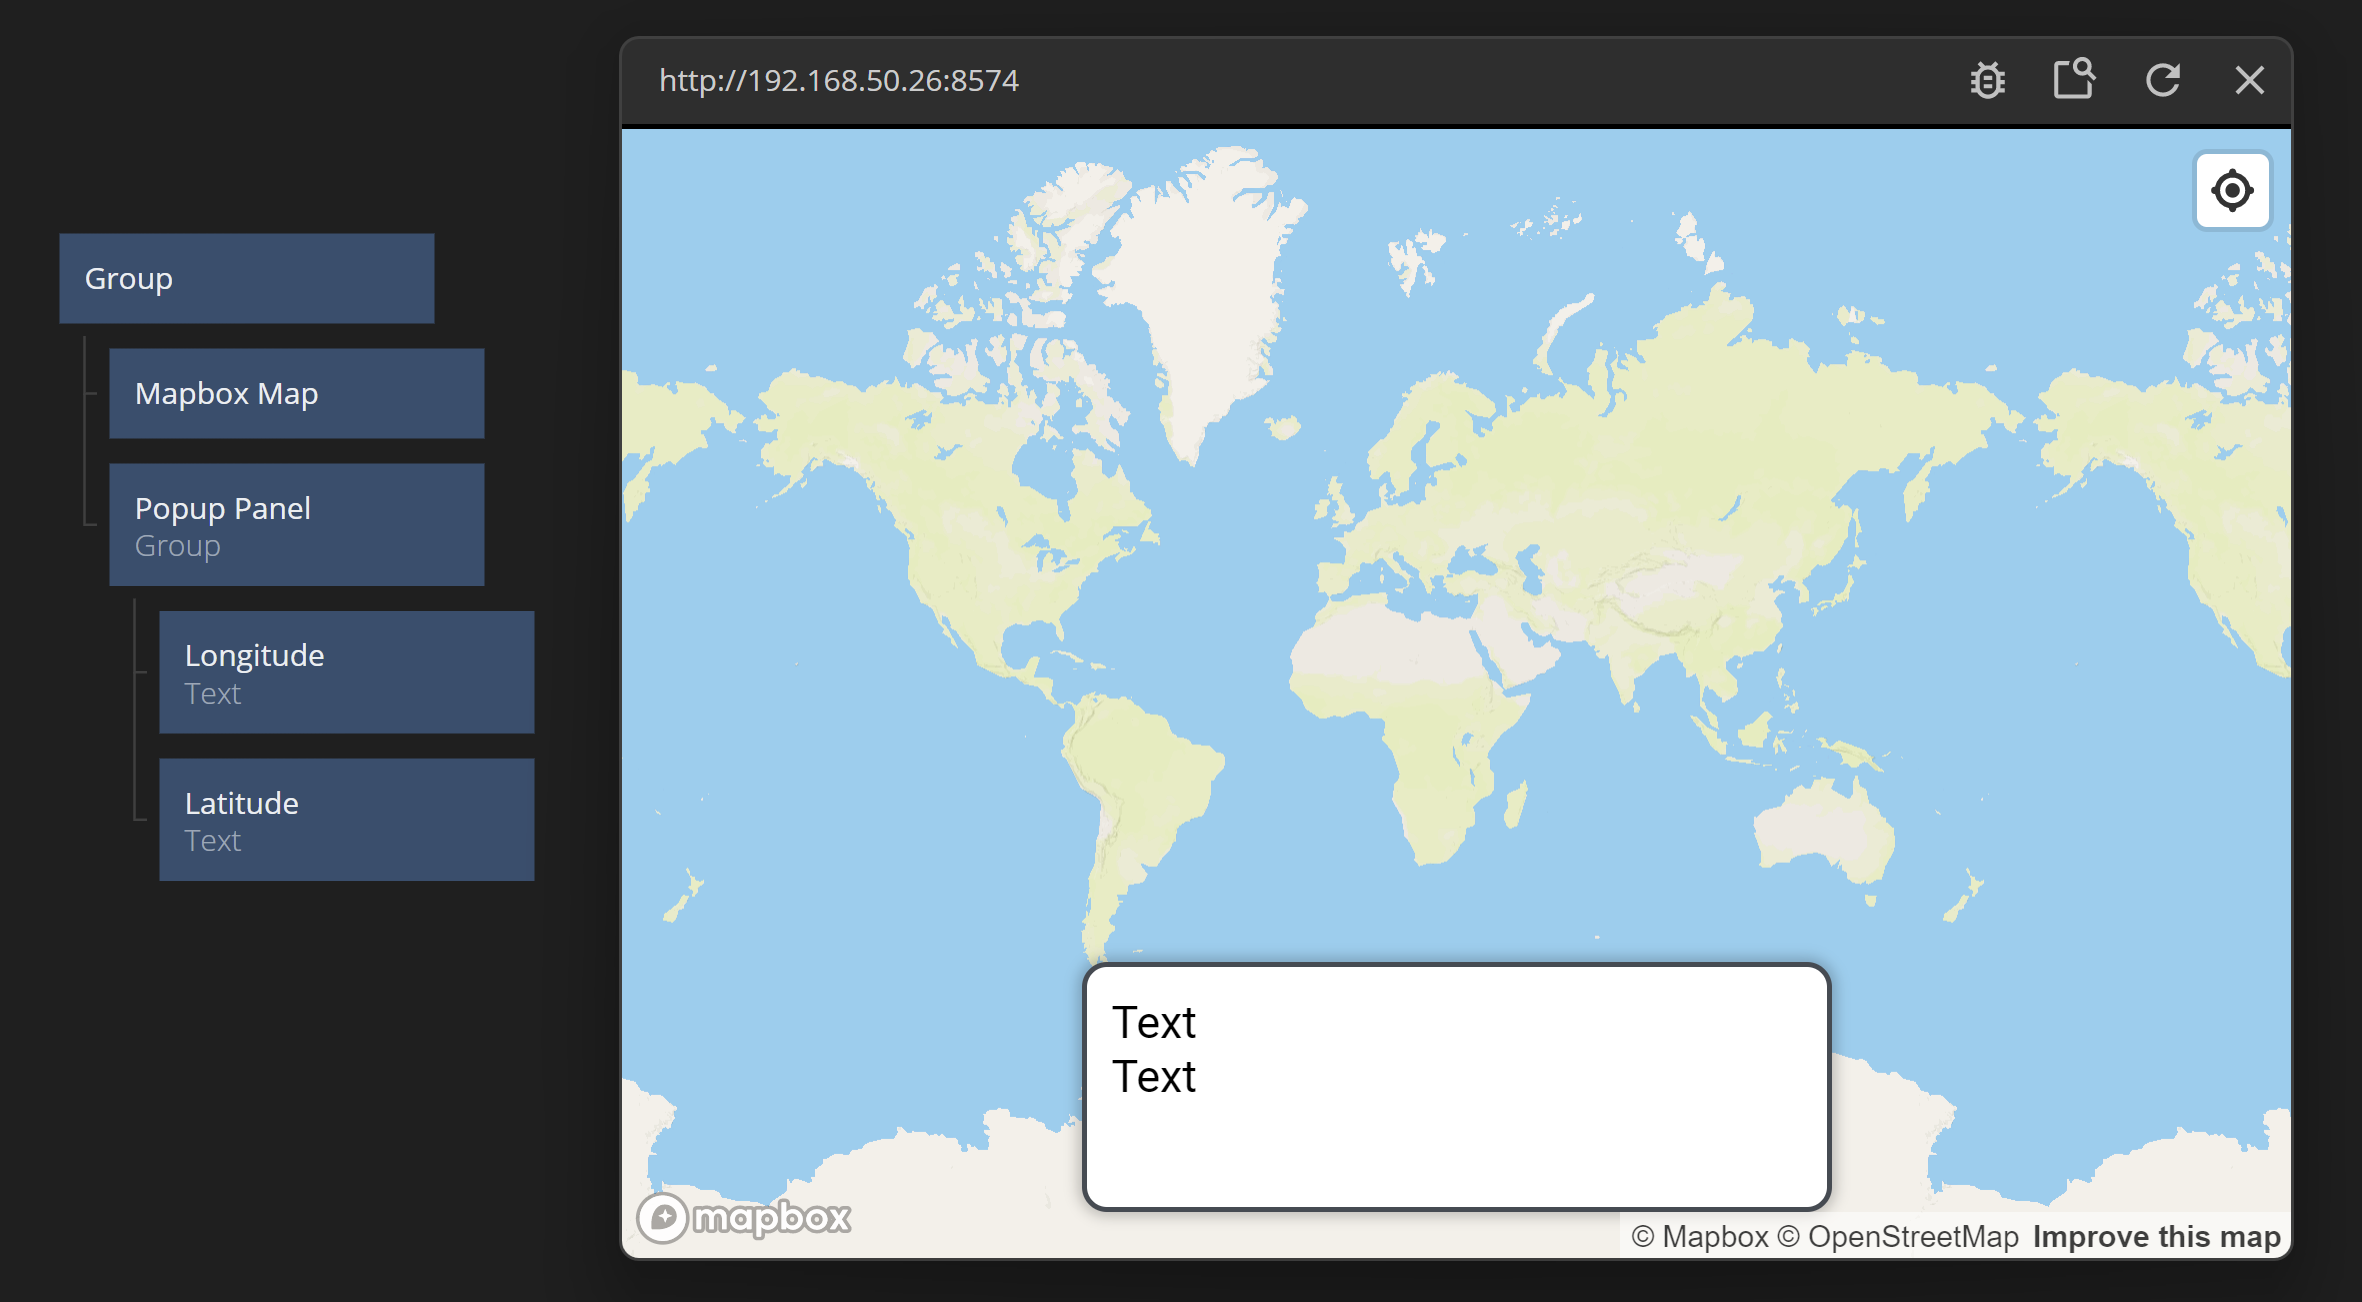Click the Mapbox logo

(745, 1217)
